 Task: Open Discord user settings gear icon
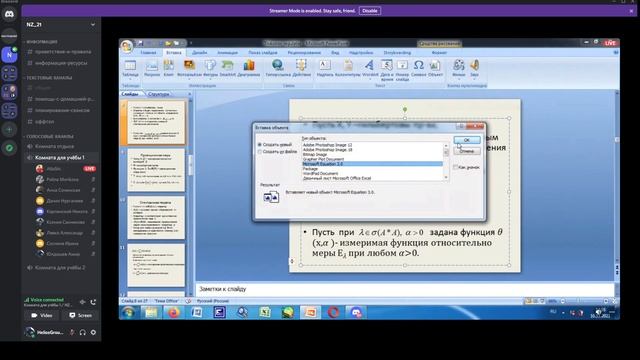click(93, 332)
